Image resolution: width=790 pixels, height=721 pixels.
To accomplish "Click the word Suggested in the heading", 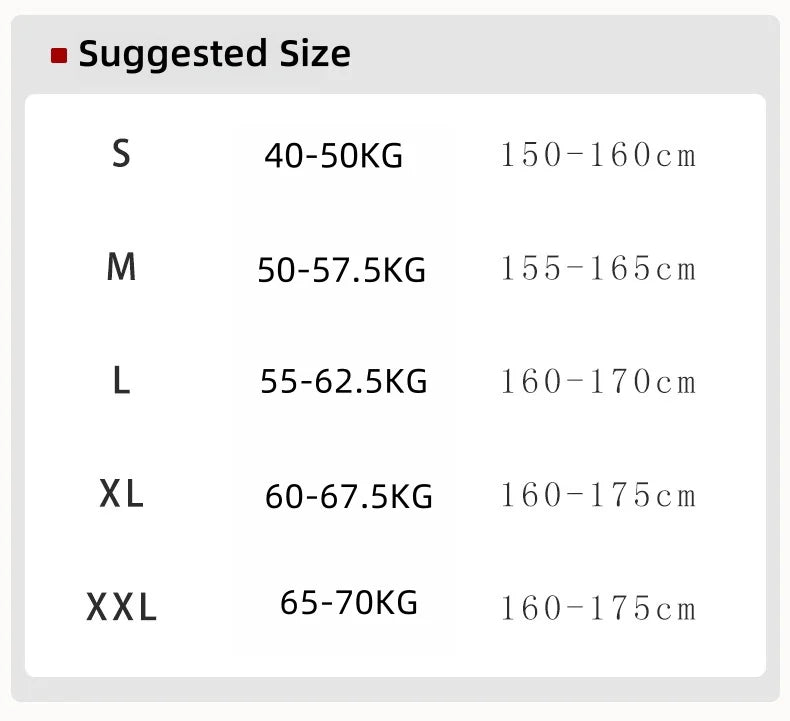I will click(x=173, y=55).
